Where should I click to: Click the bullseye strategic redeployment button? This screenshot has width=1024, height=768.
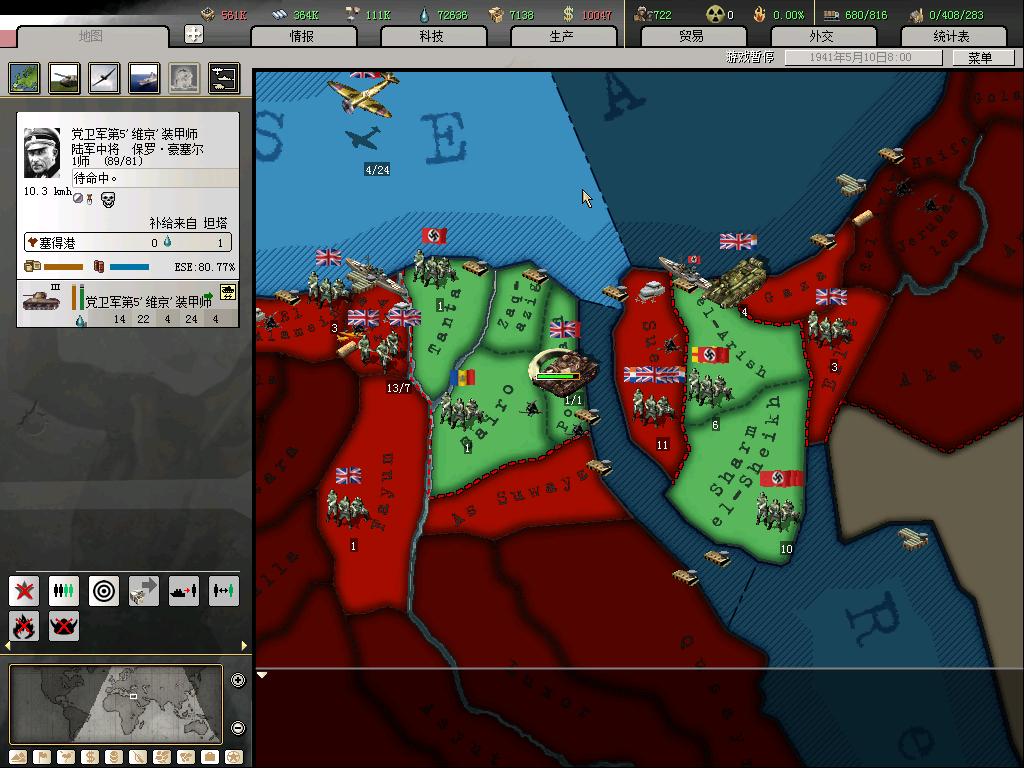coord(104,591)
